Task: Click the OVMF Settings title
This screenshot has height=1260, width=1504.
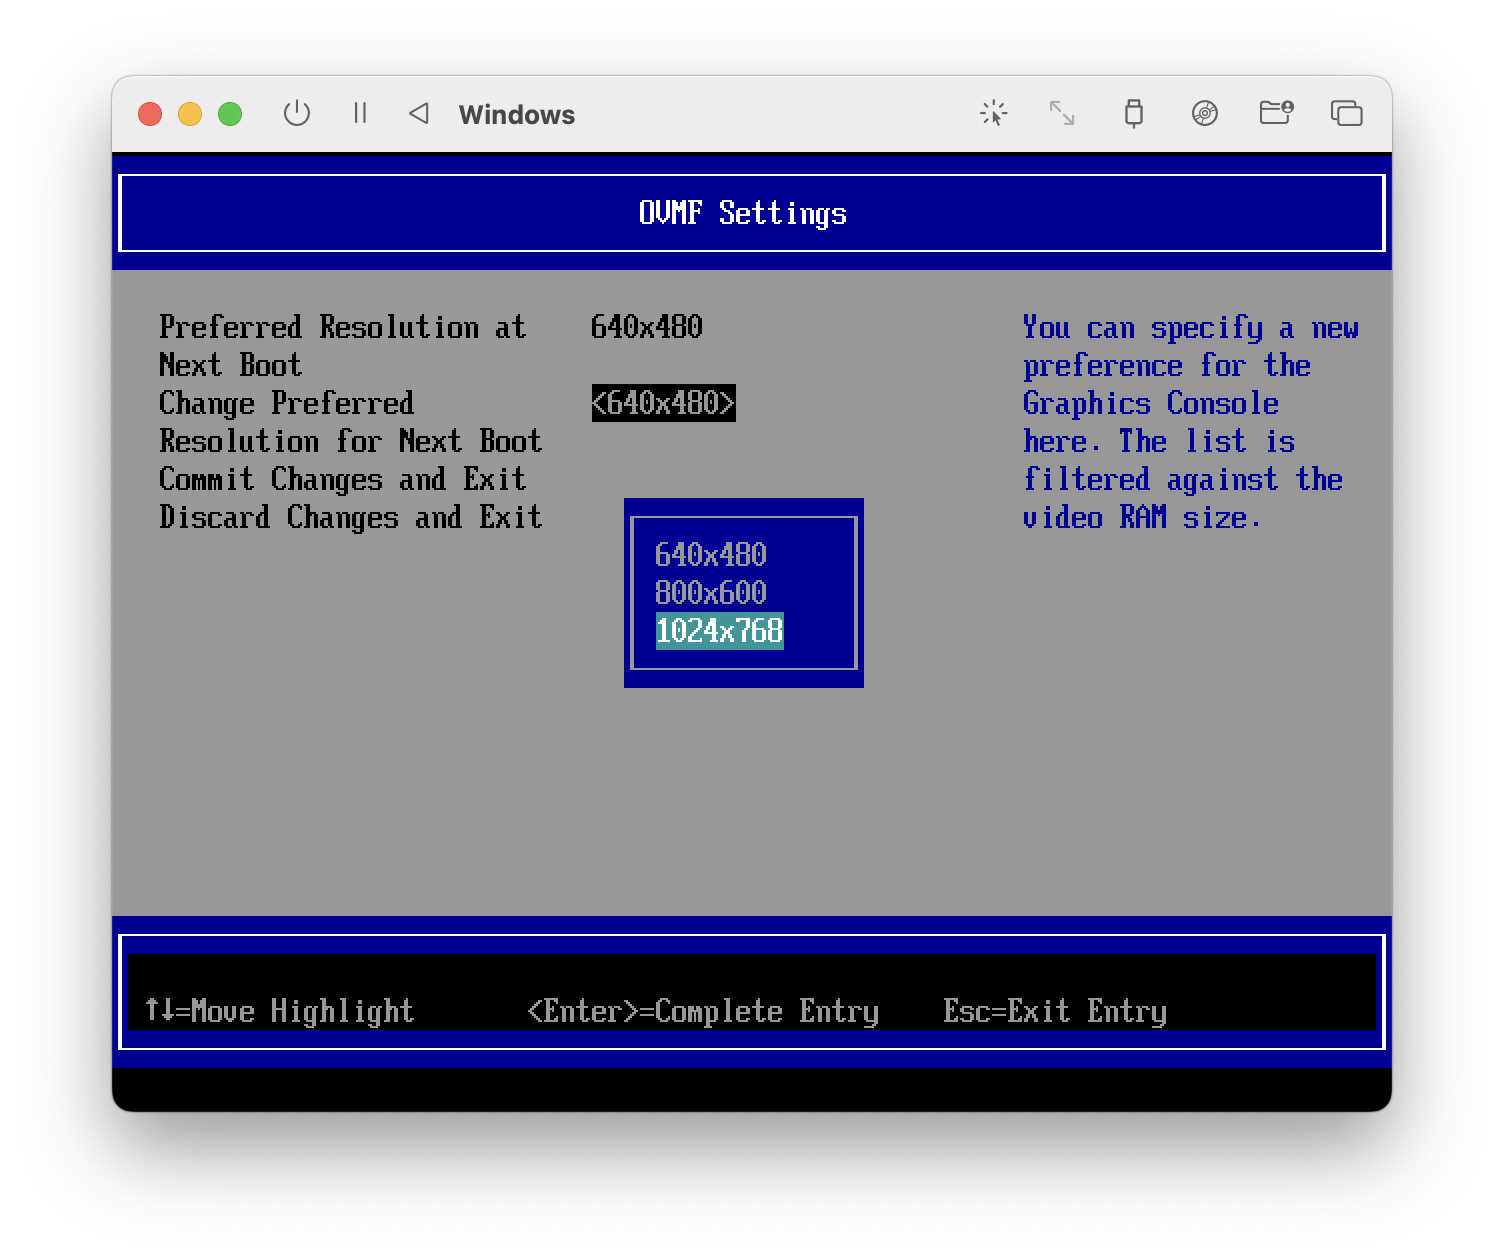Action: [x=743, y=213]
